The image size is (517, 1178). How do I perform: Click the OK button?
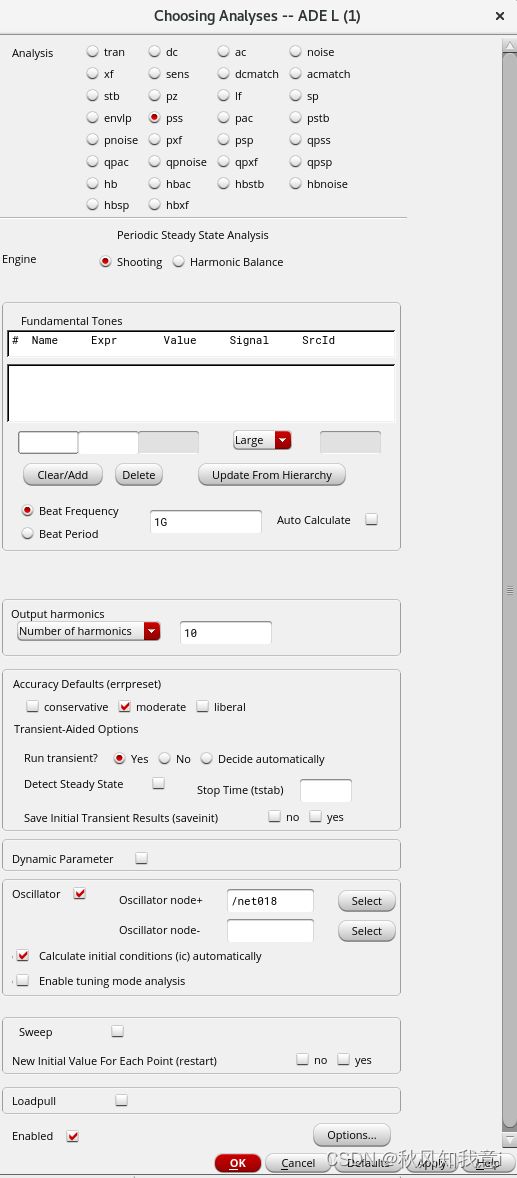237,1163
